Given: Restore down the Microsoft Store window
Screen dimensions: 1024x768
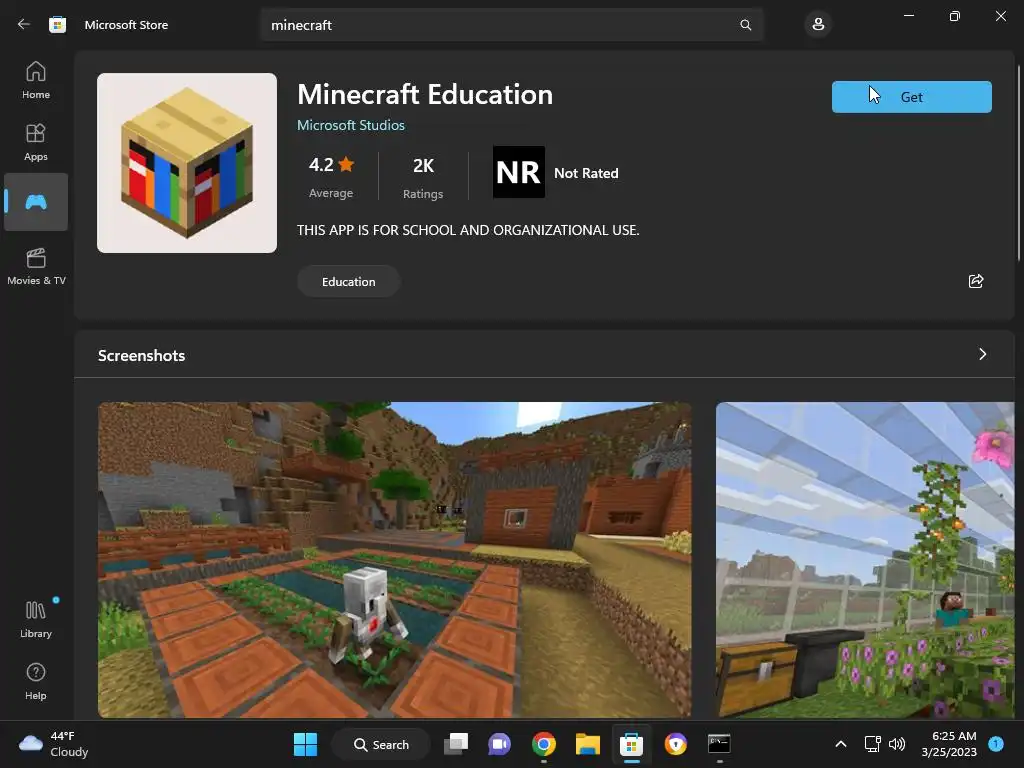Looking at the screenshot, I should 955,16.
